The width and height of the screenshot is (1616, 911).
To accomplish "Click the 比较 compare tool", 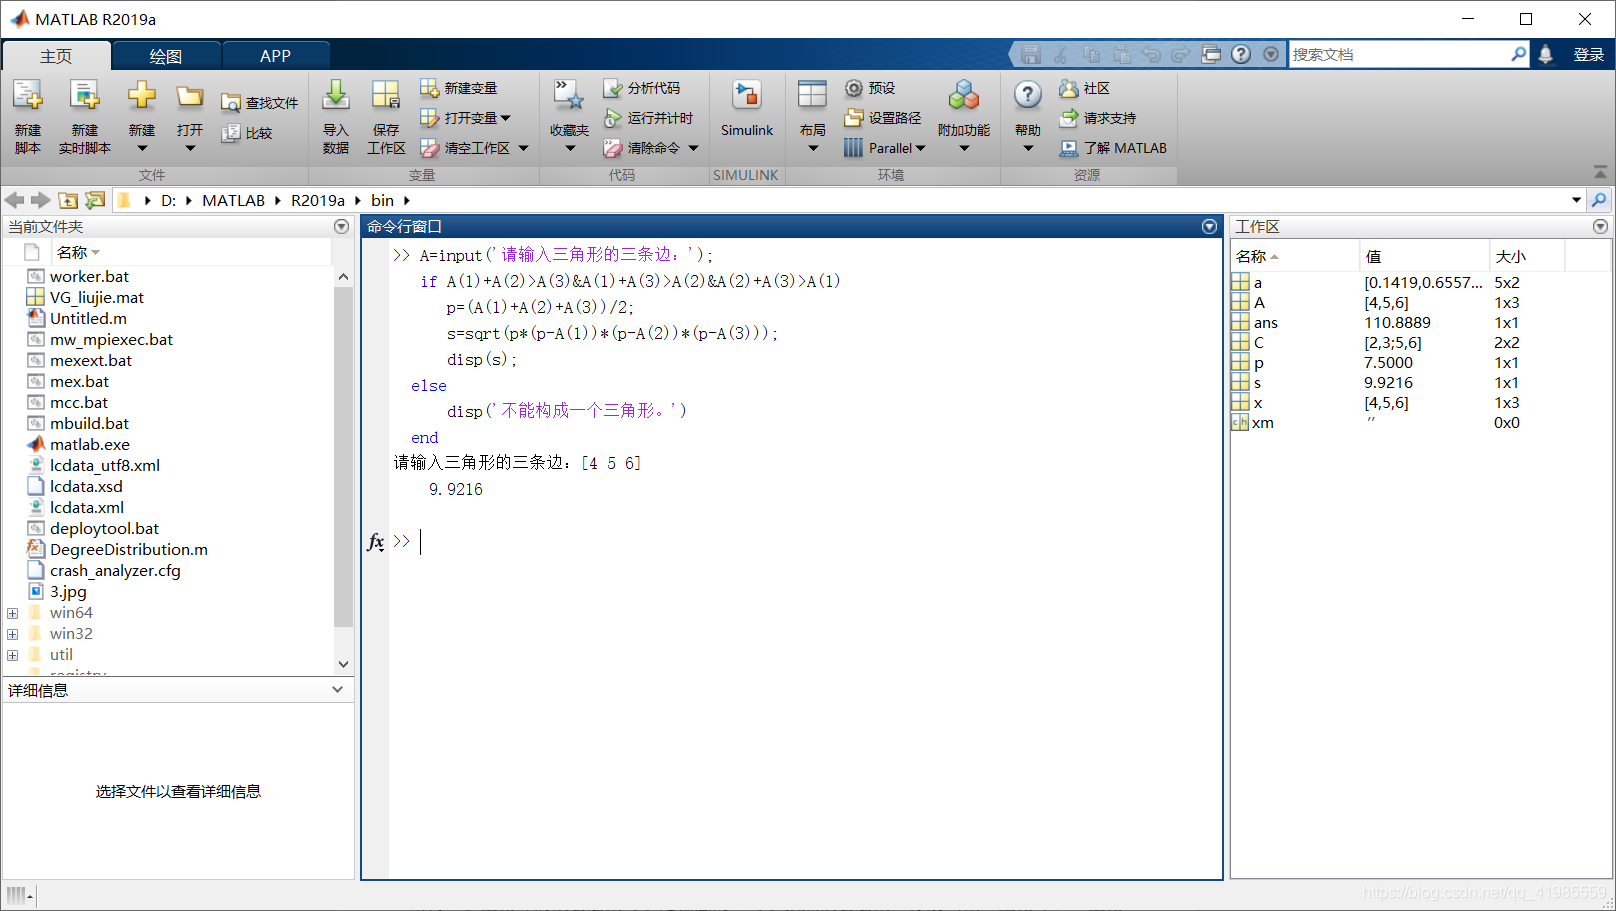I will (x=247, y=133).
